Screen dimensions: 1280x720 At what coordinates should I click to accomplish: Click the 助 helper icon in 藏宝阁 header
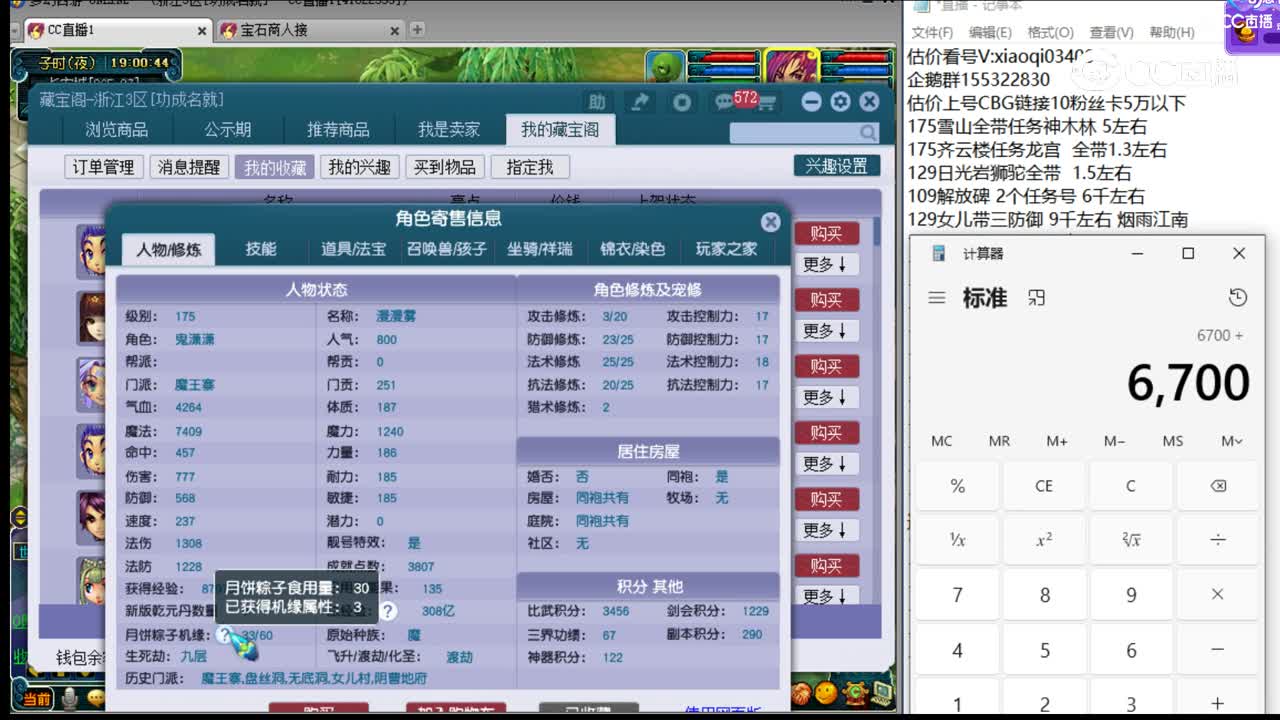pos(597,102)
